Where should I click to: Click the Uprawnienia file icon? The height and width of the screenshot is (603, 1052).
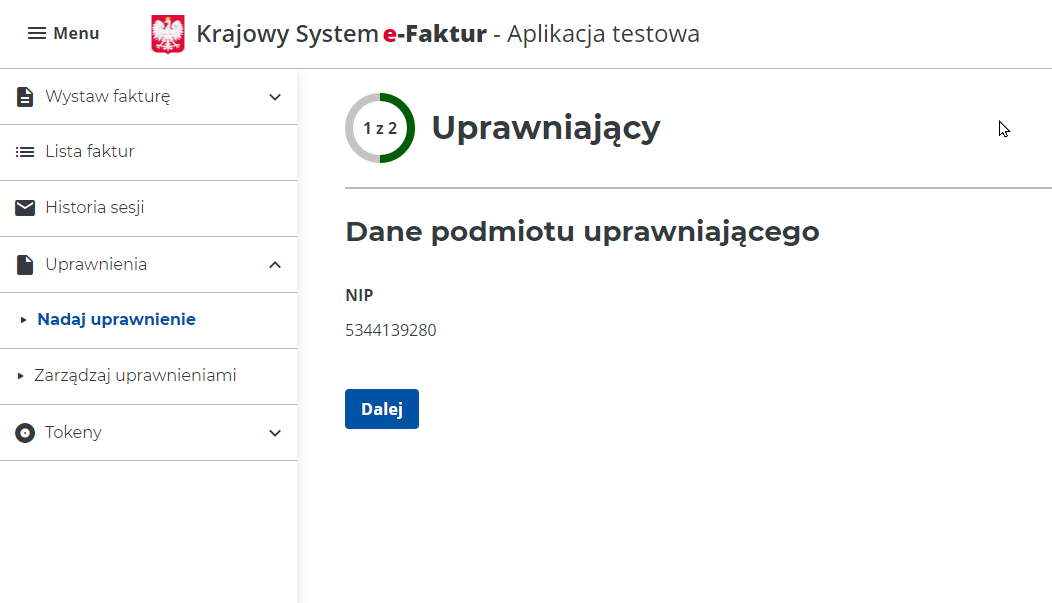pyautogui.click(x=25, y=265)
